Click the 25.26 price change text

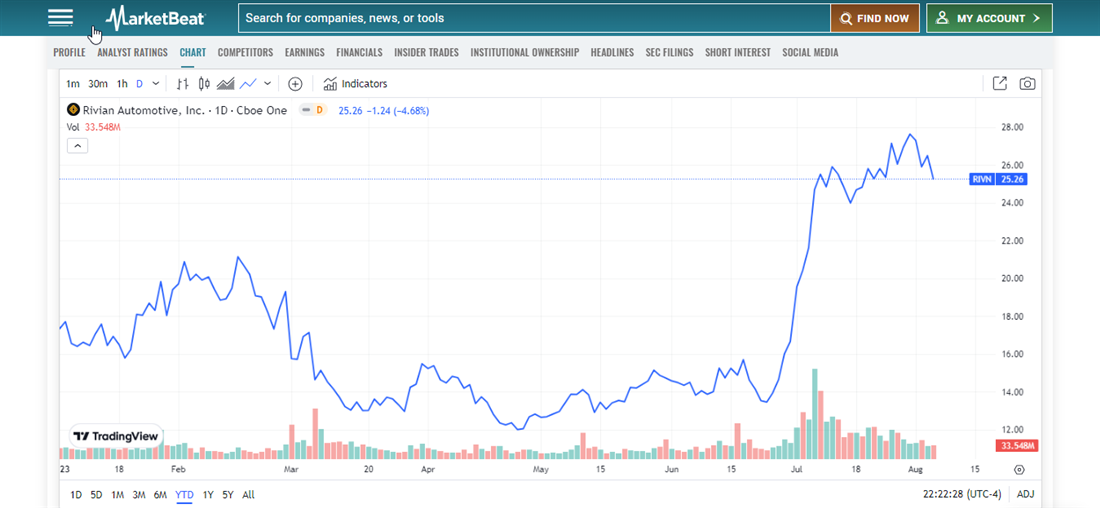pyautogui.click(x=383, y=110)
